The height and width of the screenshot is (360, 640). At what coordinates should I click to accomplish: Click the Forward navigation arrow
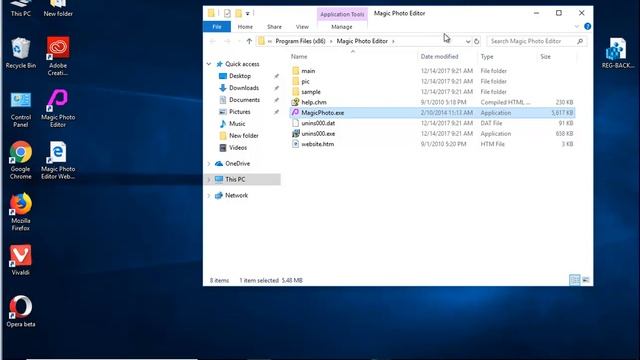(227, 41)
